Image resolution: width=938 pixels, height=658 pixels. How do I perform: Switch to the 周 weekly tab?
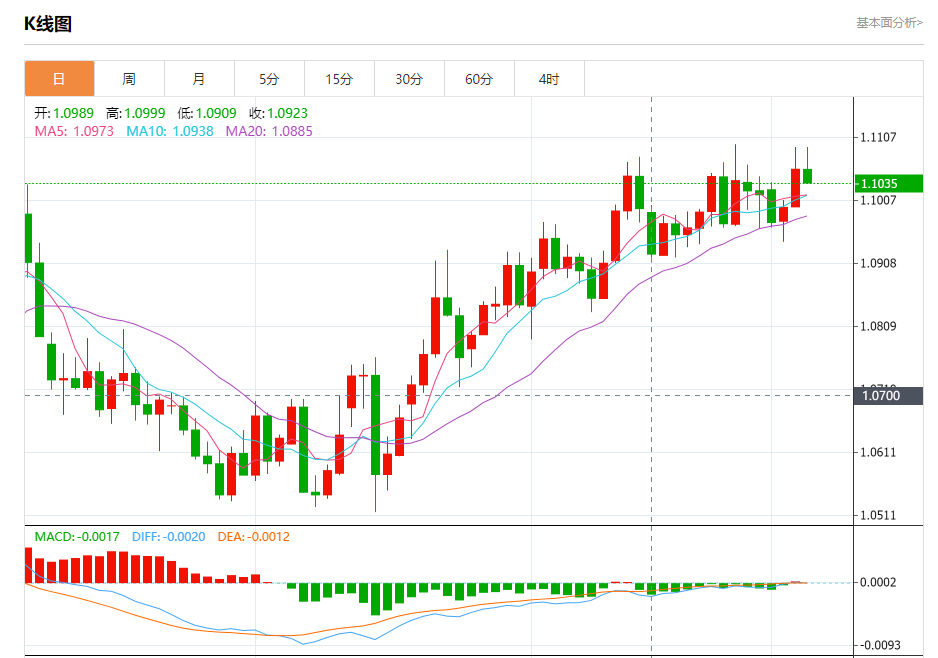129,78
